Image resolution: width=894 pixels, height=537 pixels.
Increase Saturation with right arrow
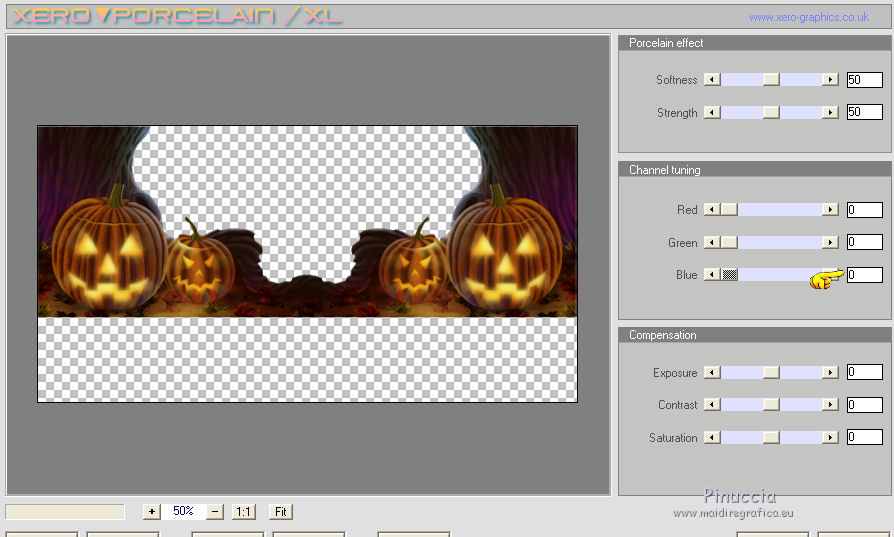[x=830, y=437]
